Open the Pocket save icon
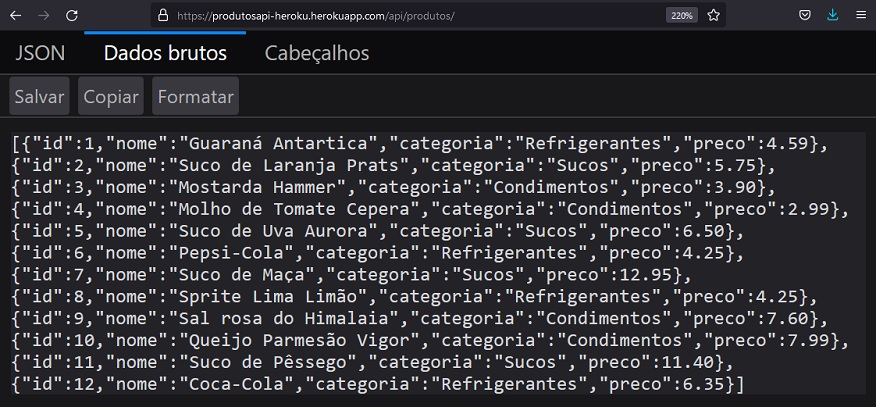The height and width of the screenshot is (407, 876). (804, 16)
